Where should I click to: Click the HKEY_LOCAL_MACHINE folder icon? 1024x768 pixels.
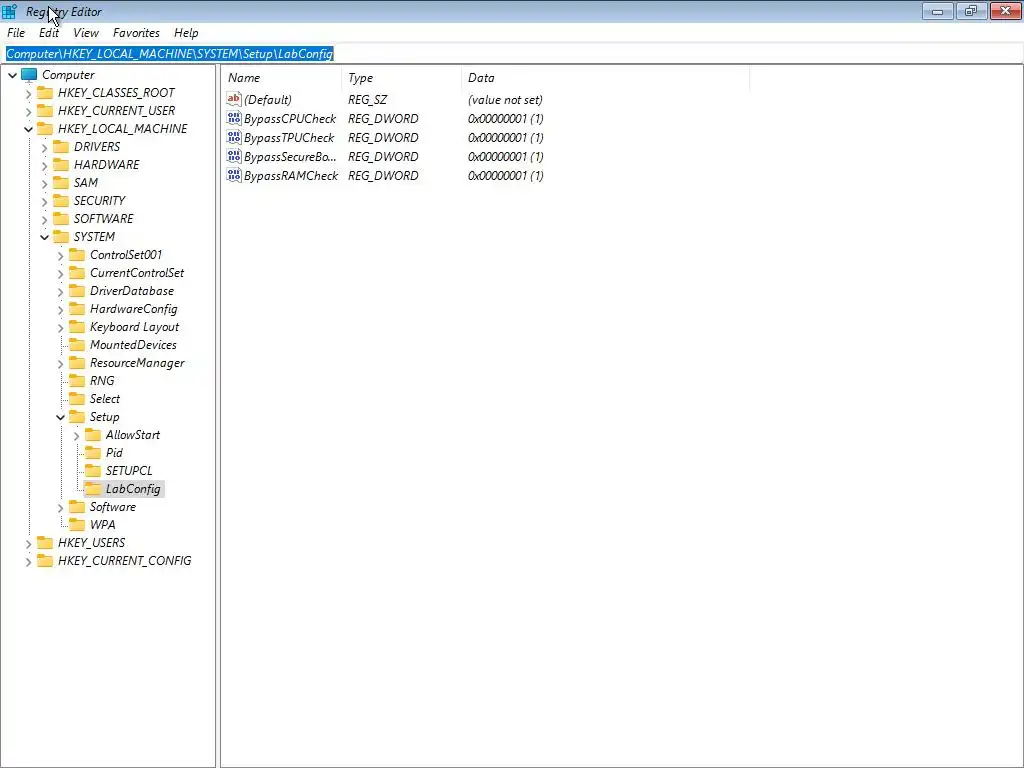coord(45,129)
